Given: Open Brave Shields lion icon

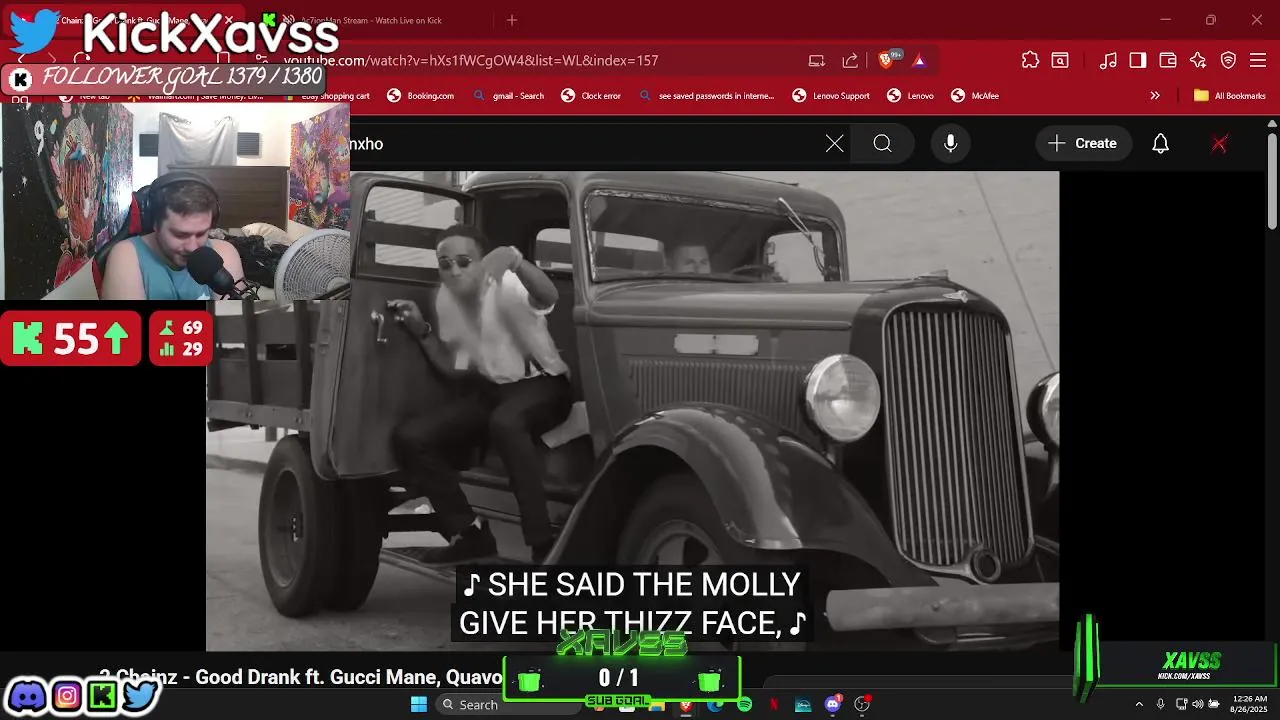Looking at the screenshot, I should 886,60.
